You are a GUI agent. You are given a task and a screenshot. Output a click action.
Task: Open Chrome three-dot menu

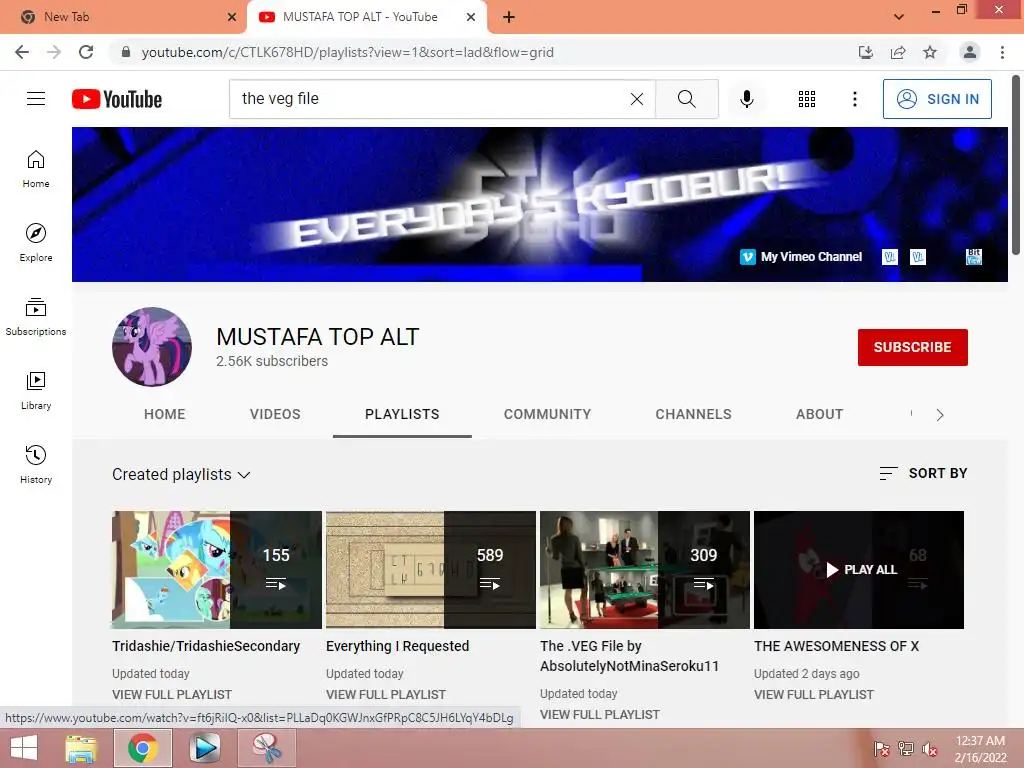tap(1002, 52)
